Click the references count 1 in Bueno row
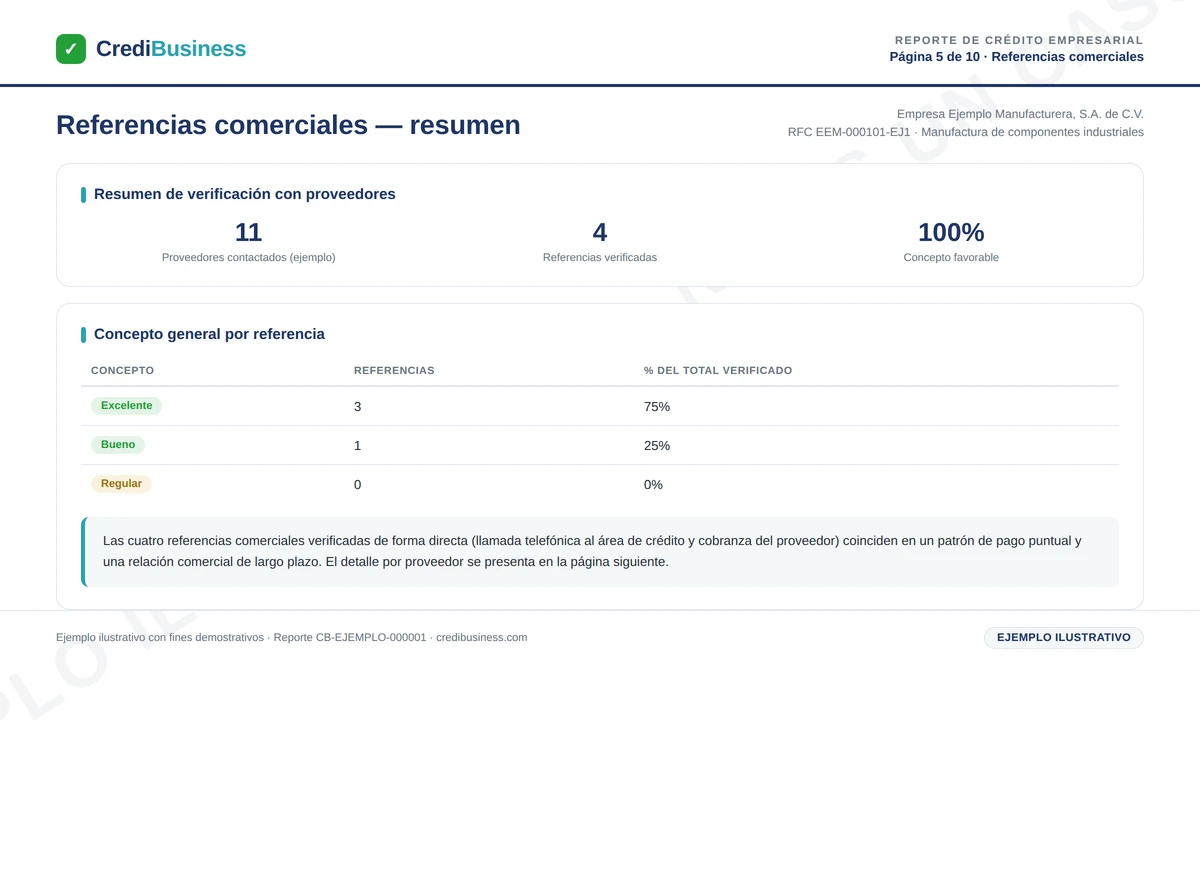Image resolution: width=1200 pixels, height=877 pixels. coord(358,446)
